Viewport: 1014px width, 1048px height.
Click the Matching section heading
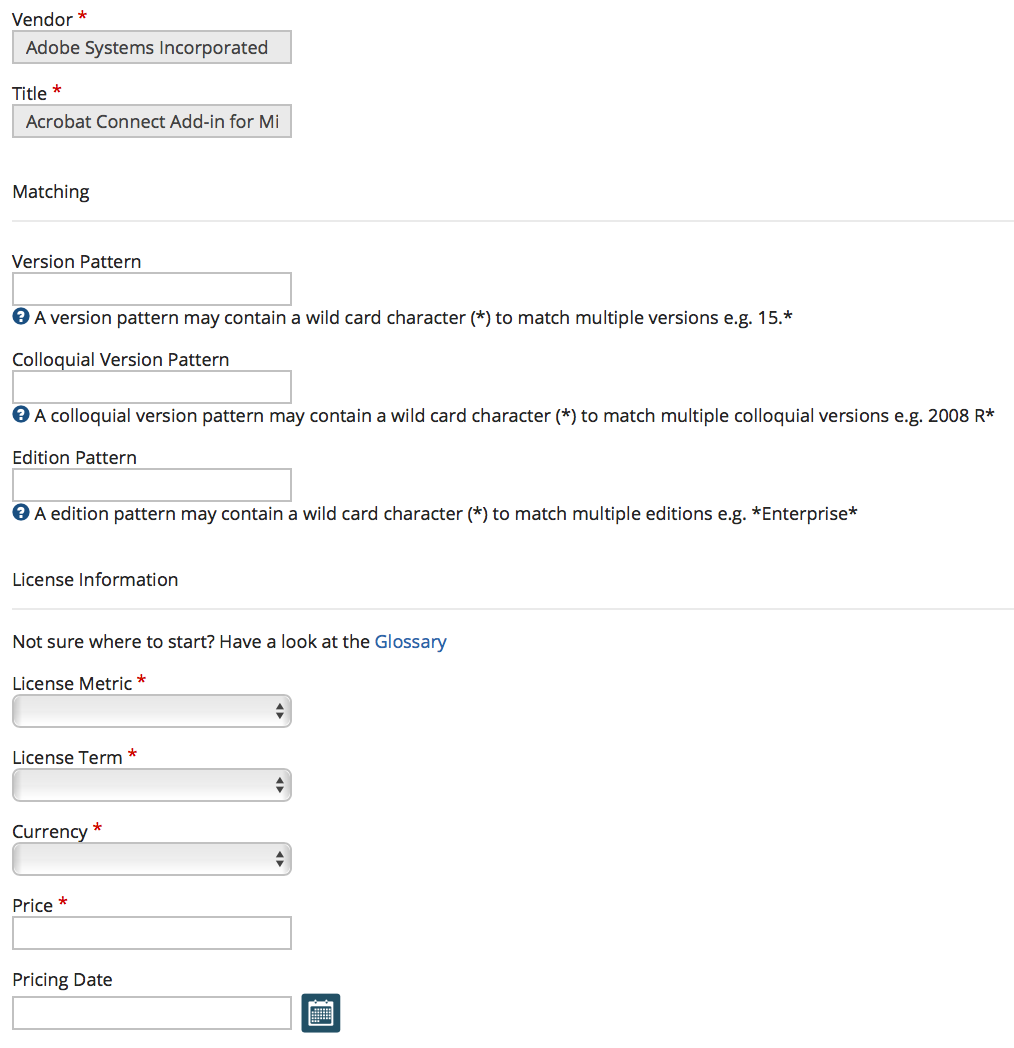pyautogui.click(x=50, y=191)
